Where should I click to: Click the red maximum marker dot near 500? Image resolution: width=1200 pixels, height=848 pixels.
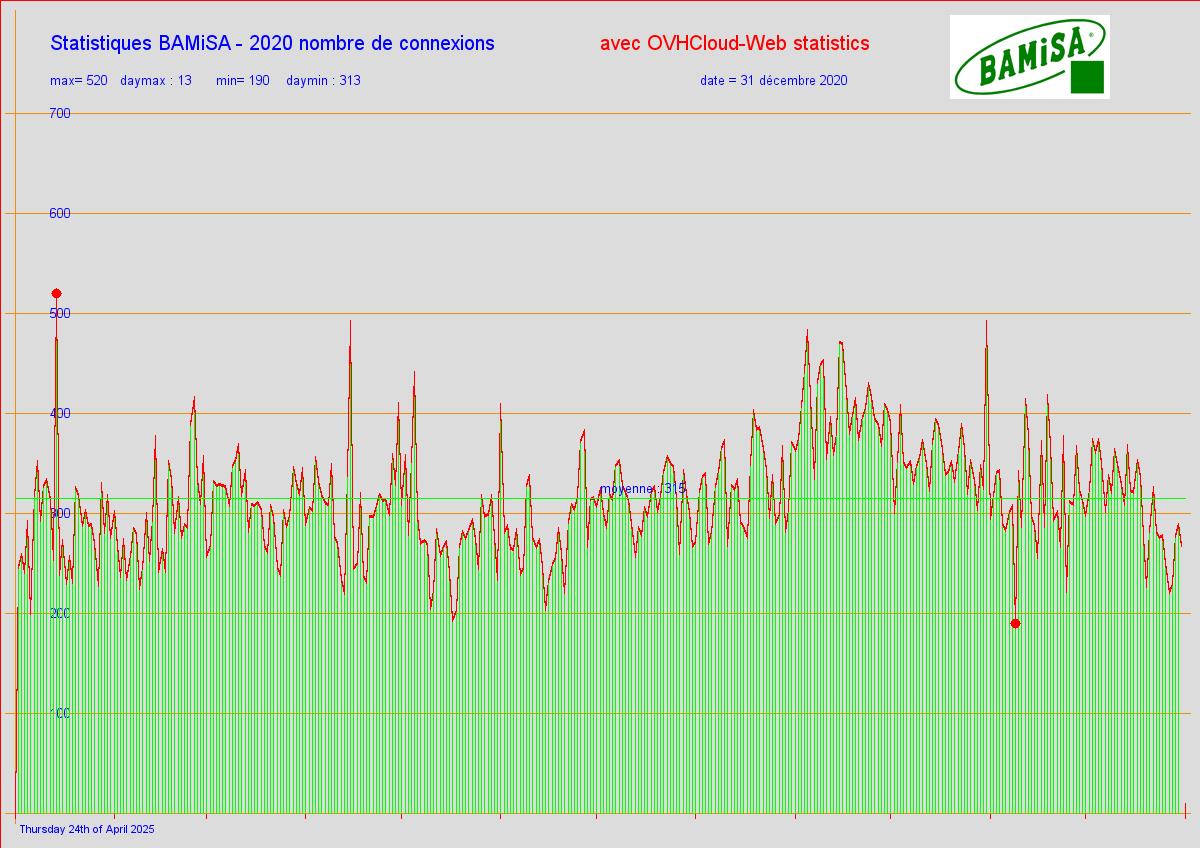tap(57, 293)
